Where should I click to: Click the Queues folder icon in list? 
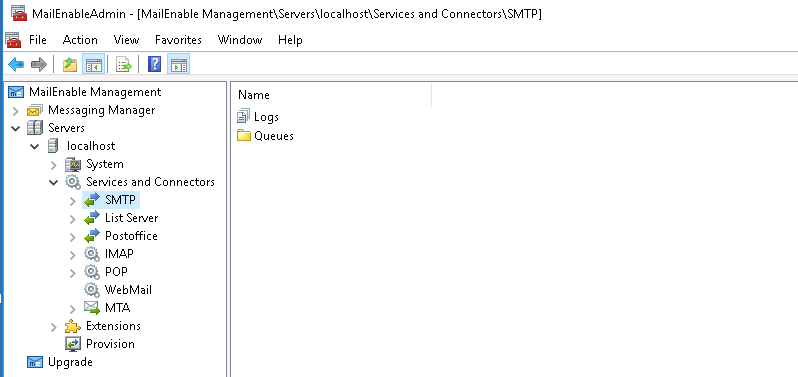click(244, 136)
